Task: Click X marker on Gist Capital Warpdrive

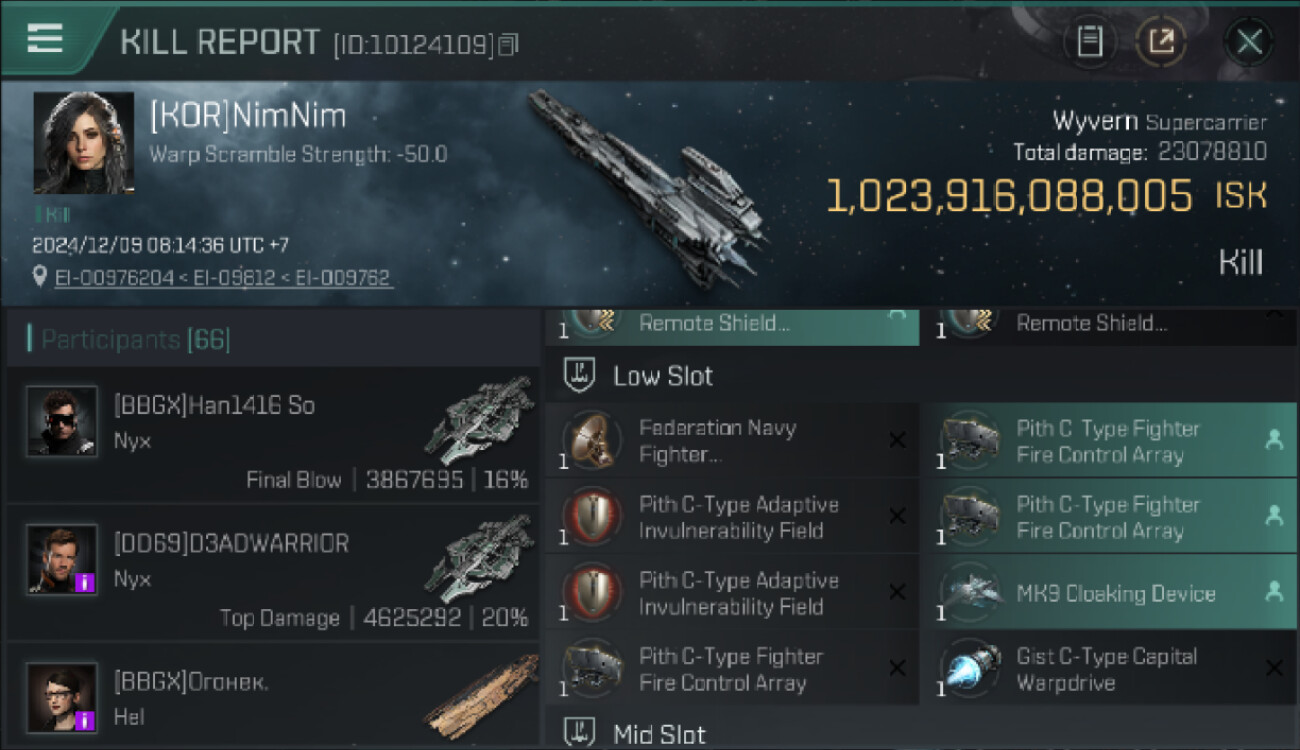Action: [1274, 668]
